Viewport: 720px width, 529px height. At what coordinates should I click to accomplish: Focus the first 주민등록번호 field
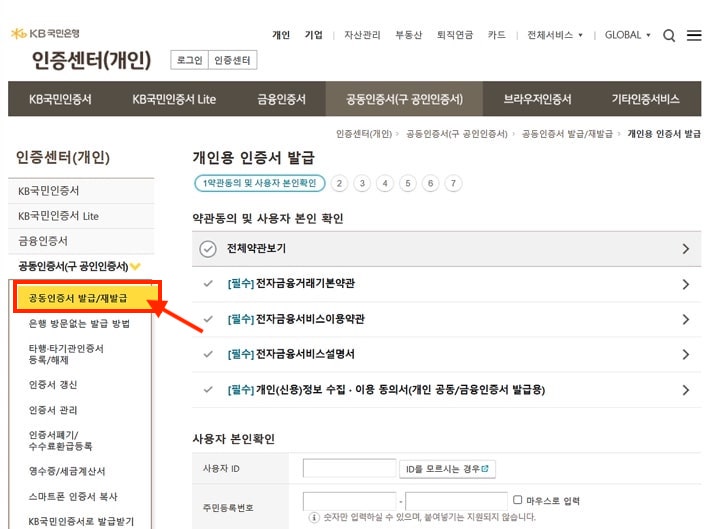point(349,501)
